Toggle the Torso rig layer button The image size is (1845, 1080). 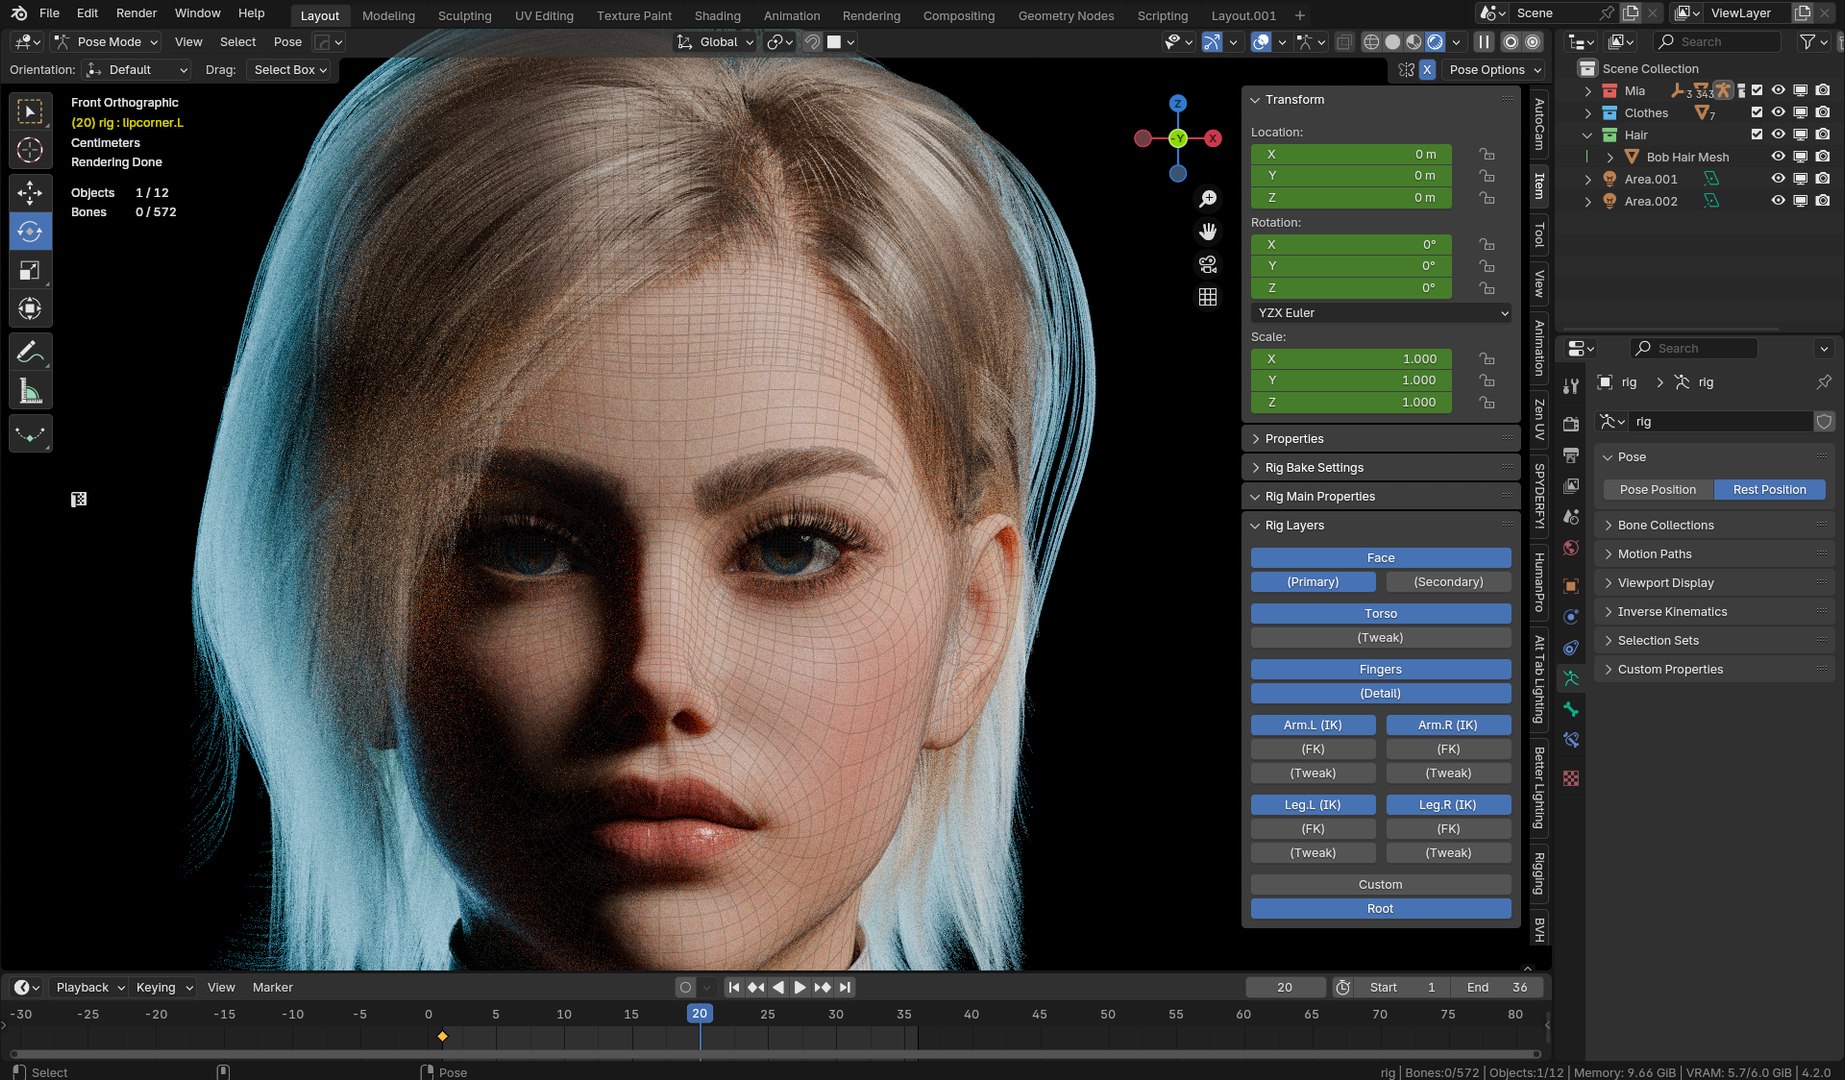(1380, 614)
